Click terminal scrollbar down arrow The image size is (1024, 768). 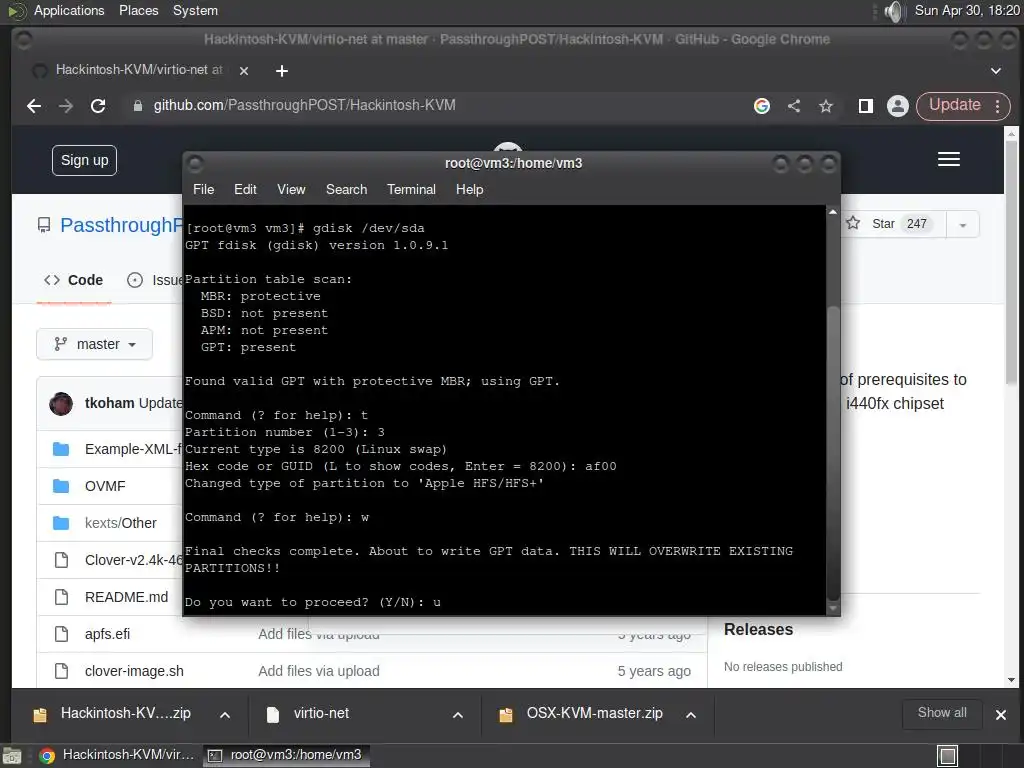tap(833, 608)
